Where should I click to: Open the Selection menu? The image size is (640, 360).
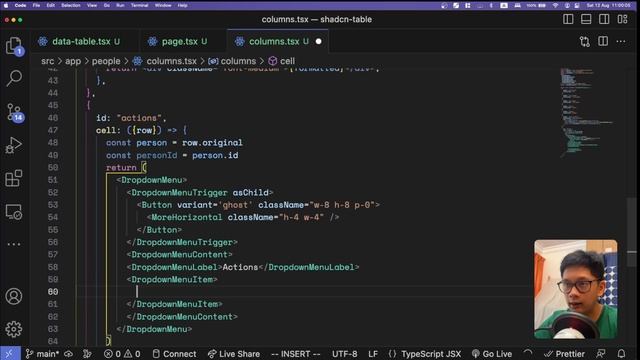pyautogui.click(x=71, y=5)
